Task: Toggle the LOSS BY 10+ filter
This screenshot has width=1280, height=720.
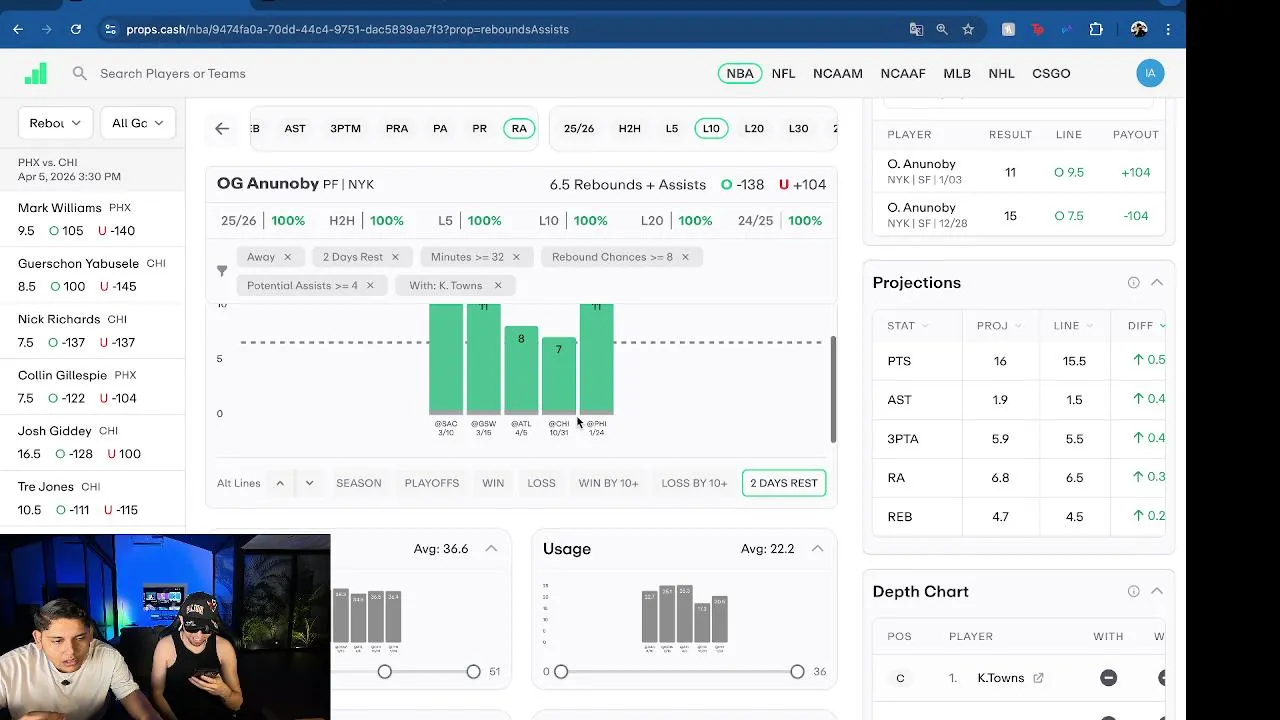Action: [x=694, y=483]
